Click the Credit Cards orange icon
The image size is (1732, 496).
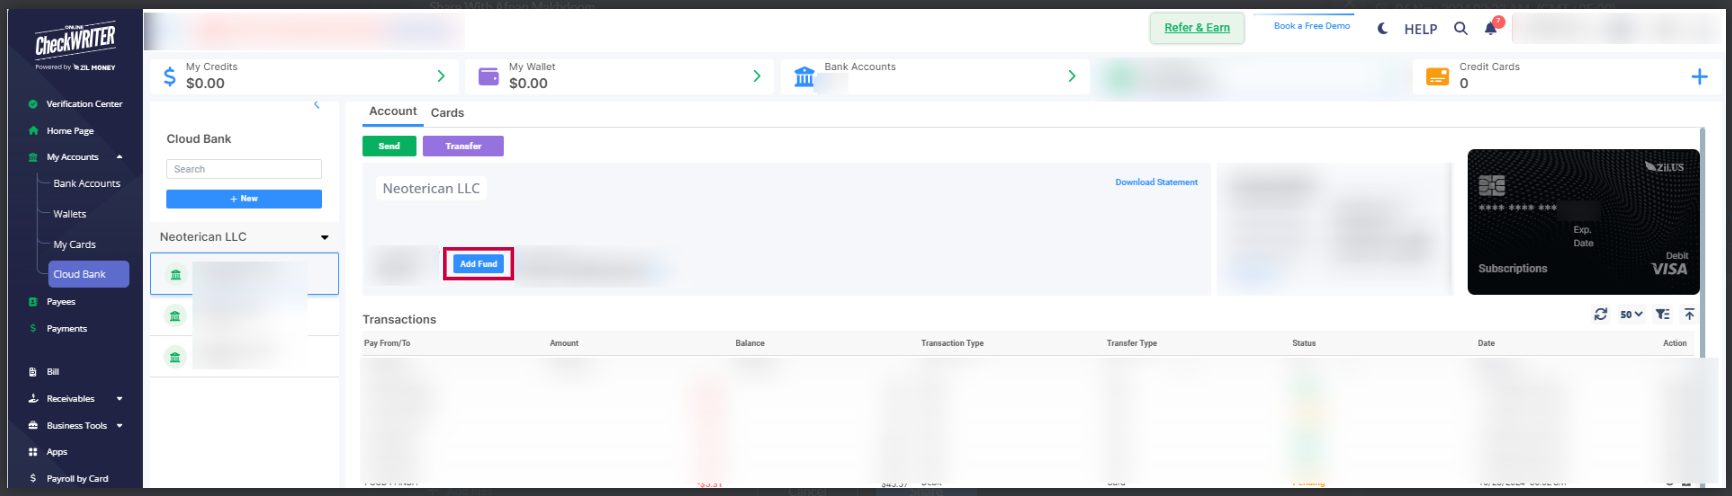coord(1437,76)
